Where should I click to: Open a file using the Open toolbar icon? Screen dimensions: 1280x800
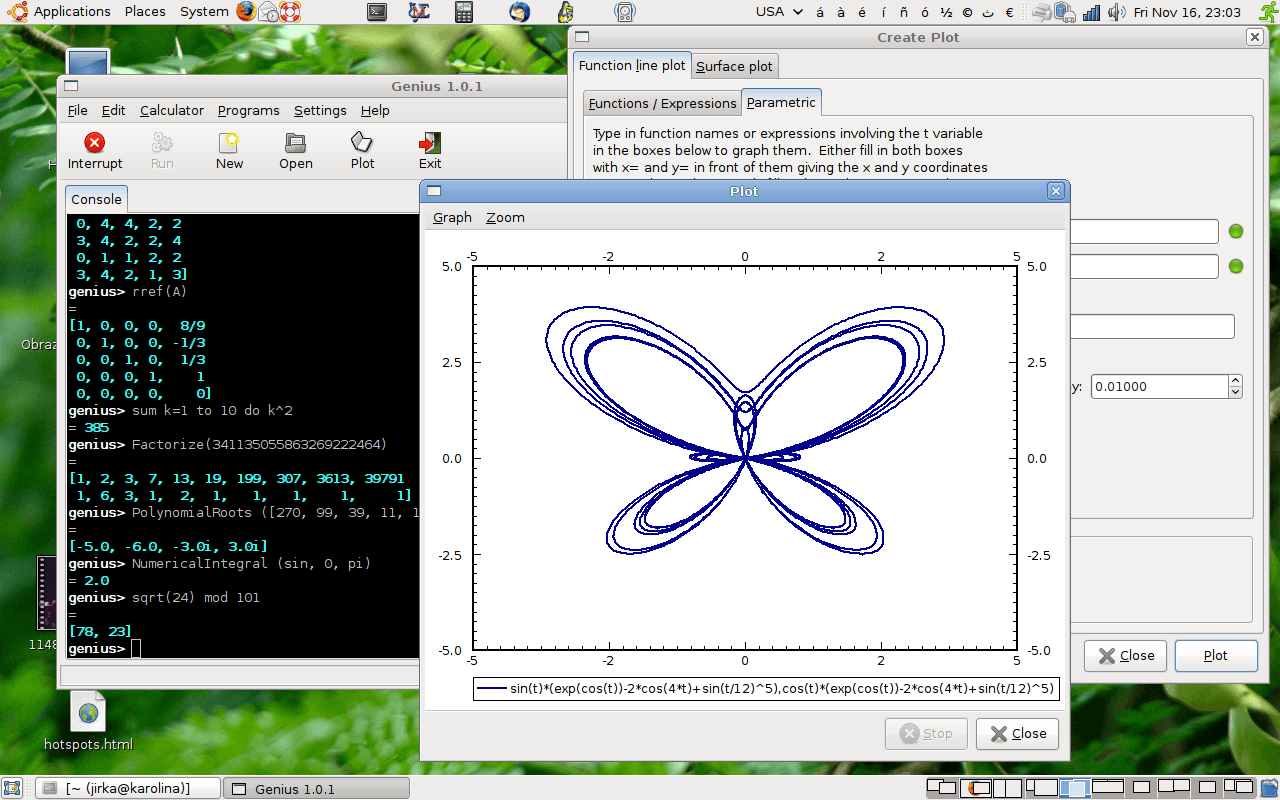coord(295,150)
